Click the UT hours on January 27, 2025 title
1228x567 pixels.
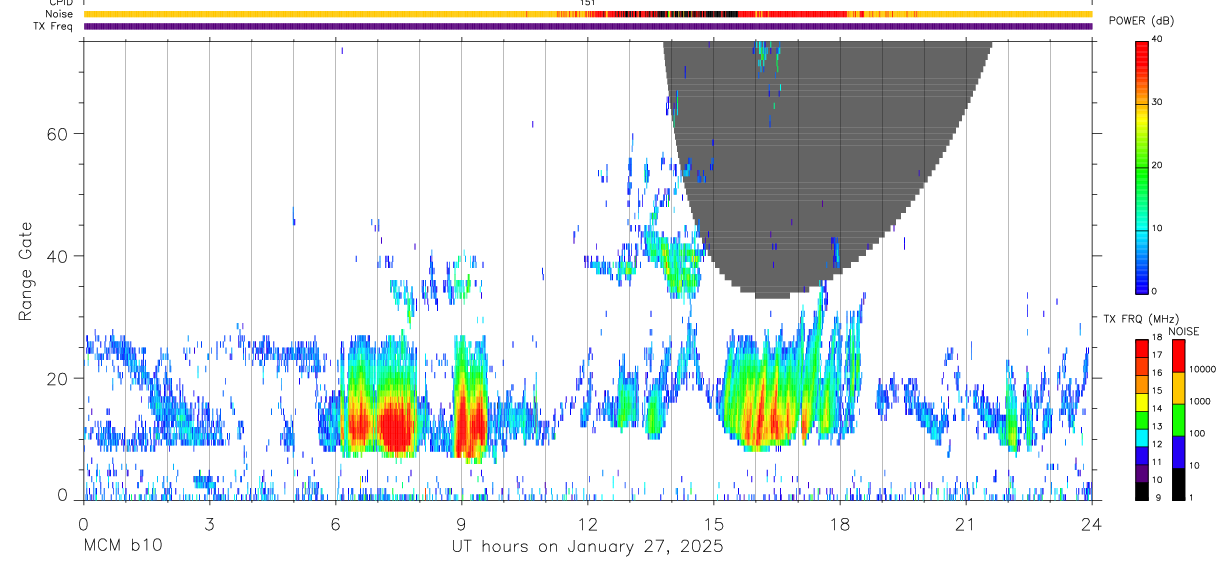(587, 547)
